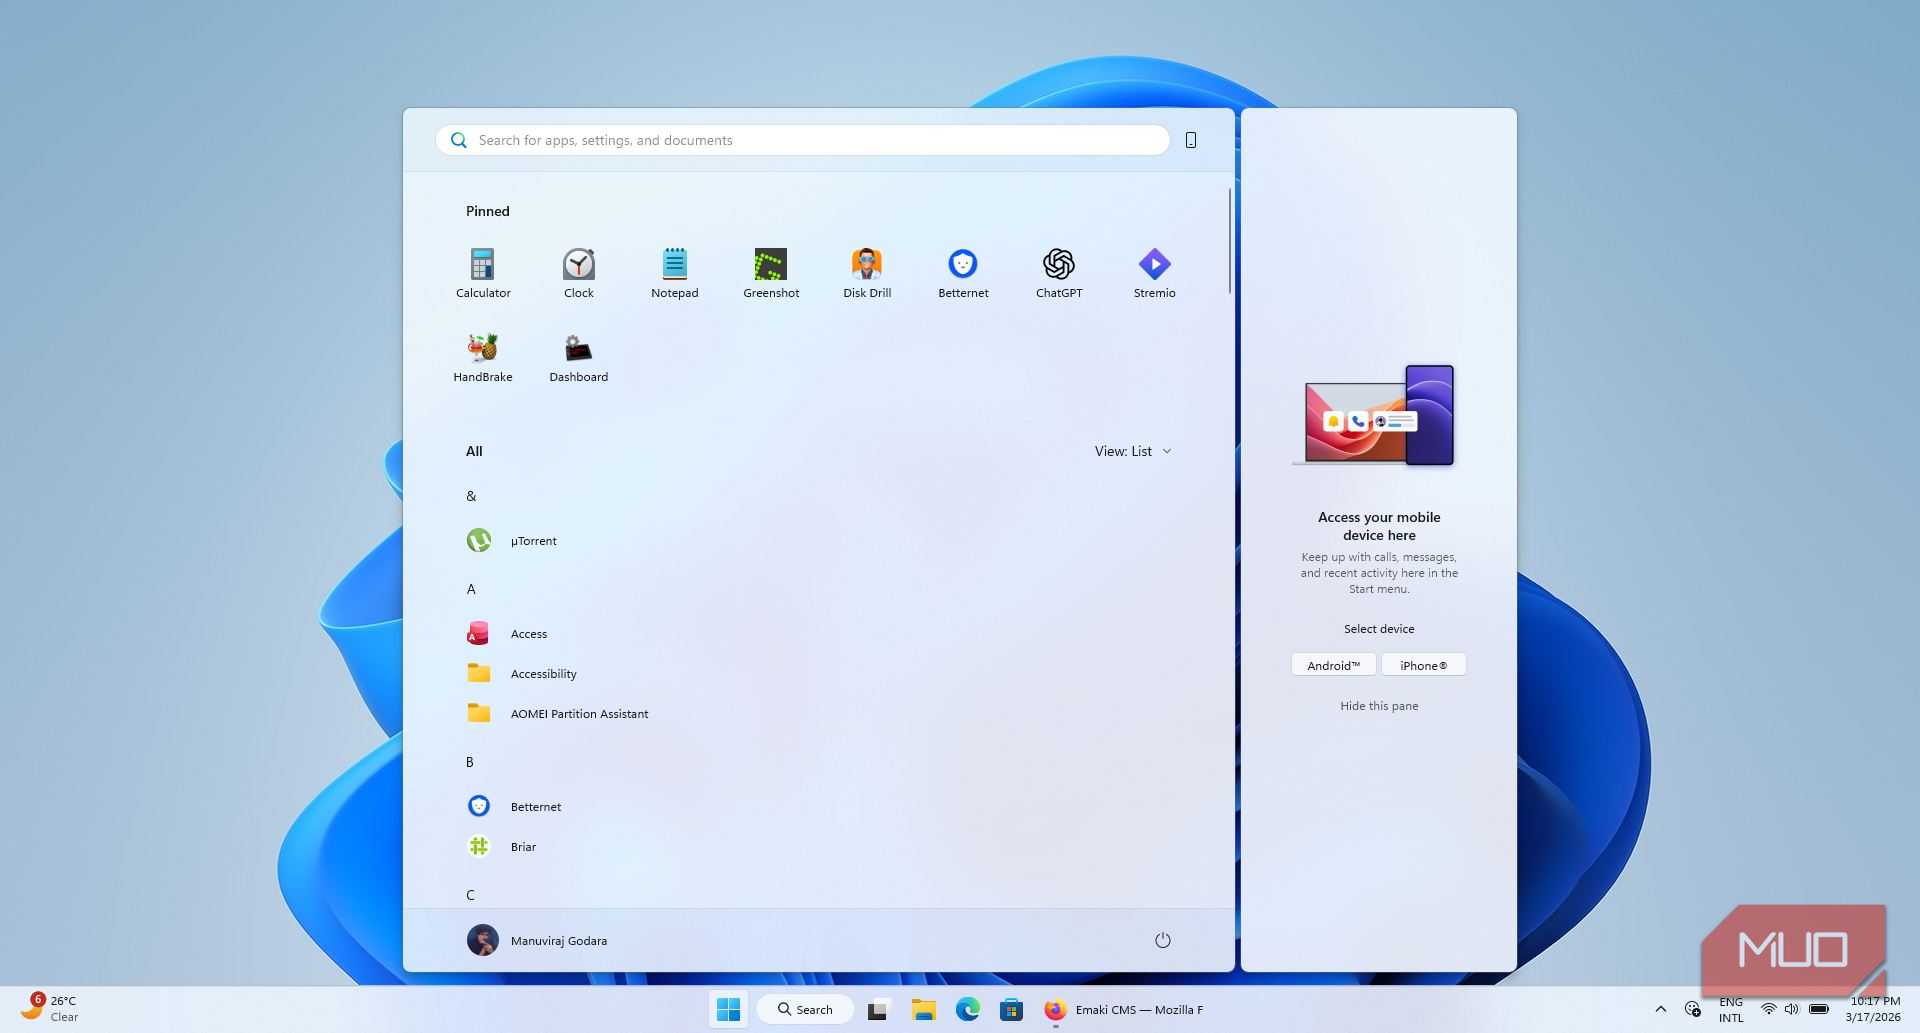
Task: Open the pinned Calculator app
Action: point(483,273)
